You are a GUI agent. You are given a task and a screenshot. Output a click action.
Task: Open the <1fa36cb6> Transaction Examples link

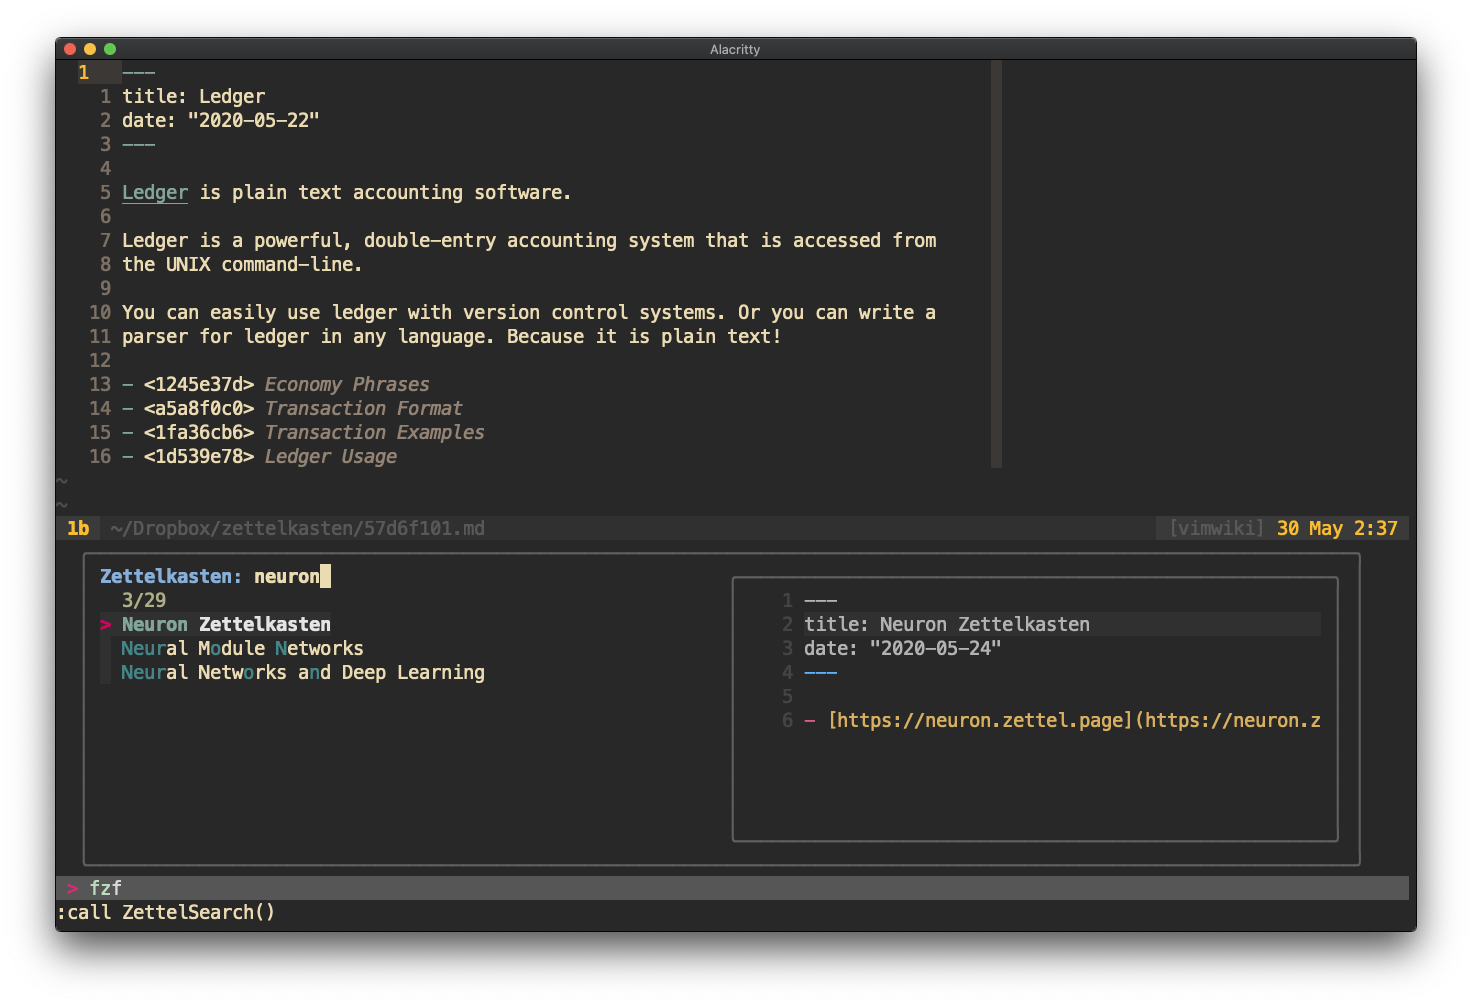(314, 433)
